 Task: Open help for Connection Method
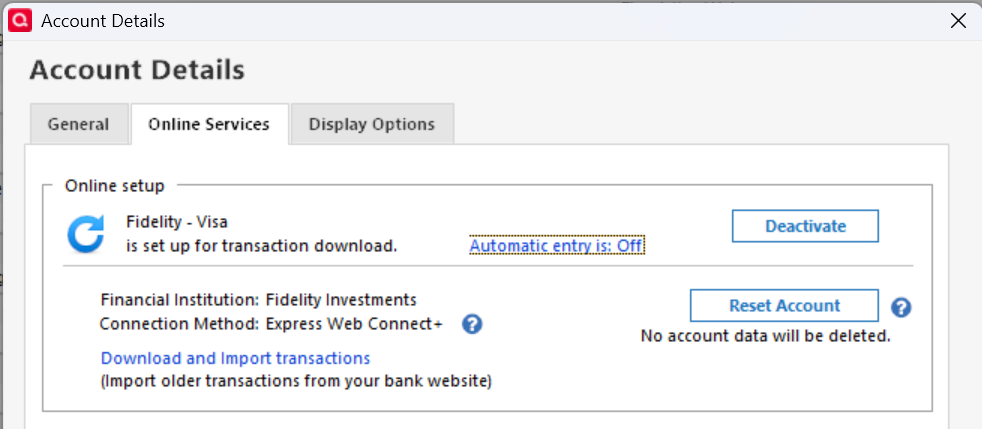click(473, 324)
